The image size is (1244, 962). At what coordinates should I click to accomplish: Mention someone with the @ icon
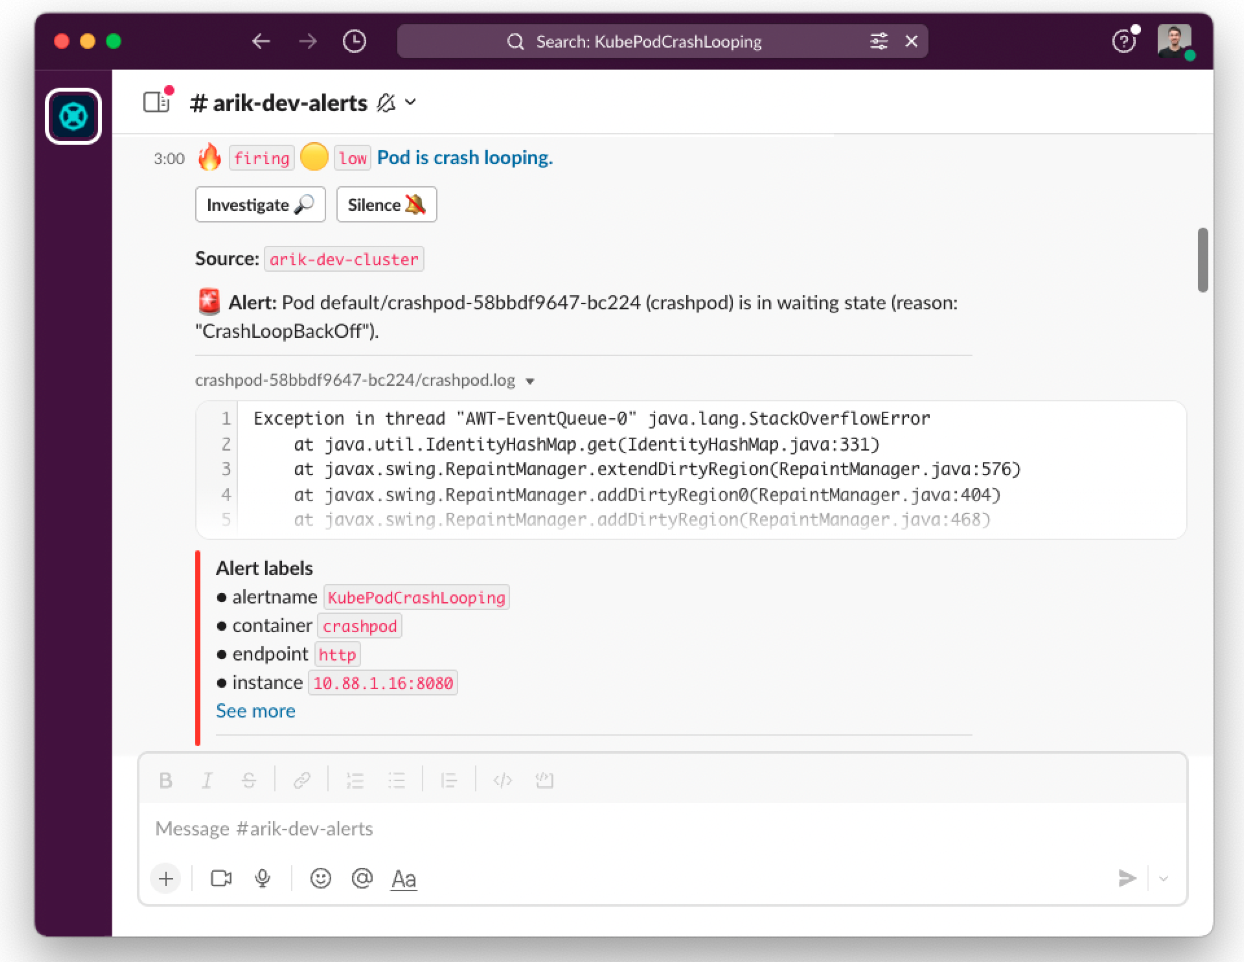pyautogui.click(x=362, y=878)
